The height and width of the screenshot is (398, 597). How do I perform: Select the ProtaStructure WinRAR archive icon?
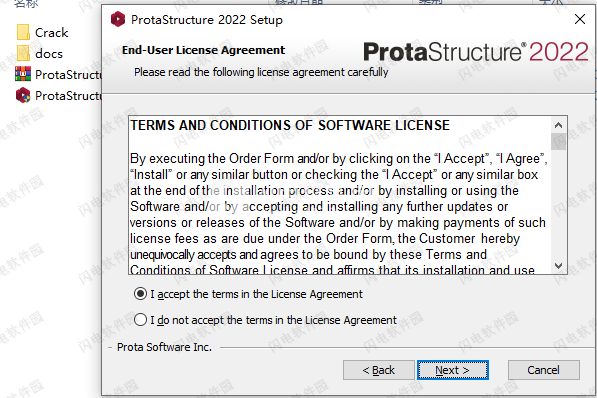[23, 74]
